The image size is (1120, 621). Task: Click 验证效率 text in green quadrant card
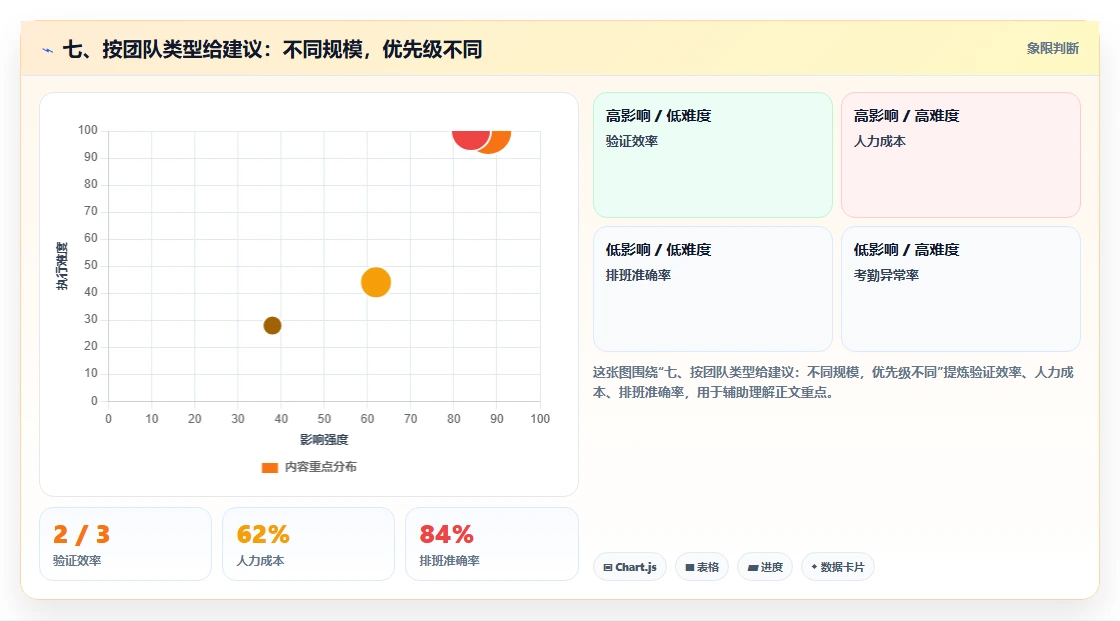coord(631,141)
